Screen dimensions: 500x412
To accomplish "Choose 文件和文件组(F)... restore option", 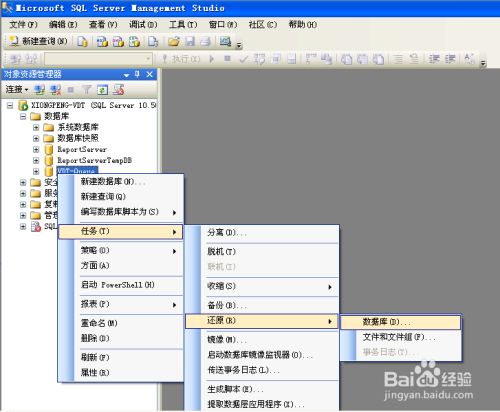I will (401, 337).
